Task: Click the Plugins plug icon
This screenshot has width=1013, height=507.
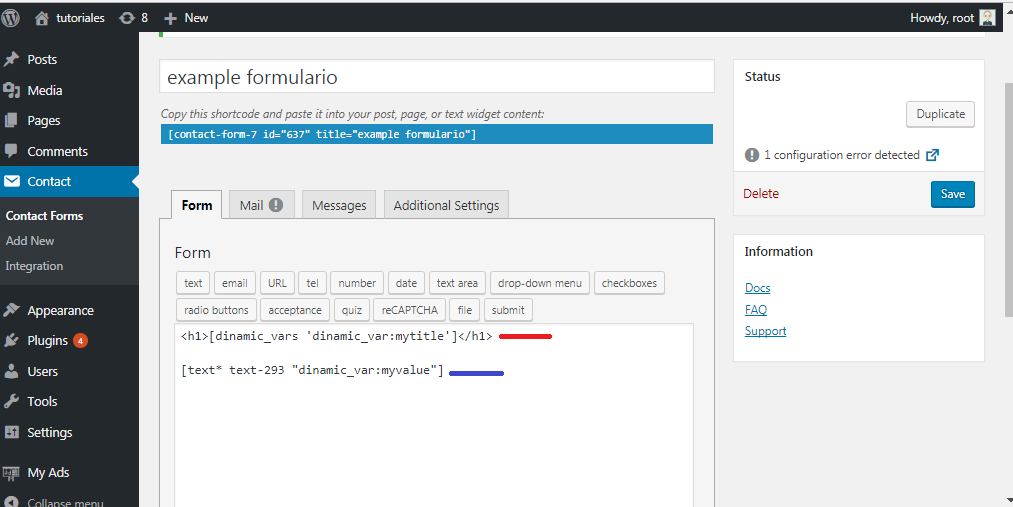Action: tap(12, 340)
